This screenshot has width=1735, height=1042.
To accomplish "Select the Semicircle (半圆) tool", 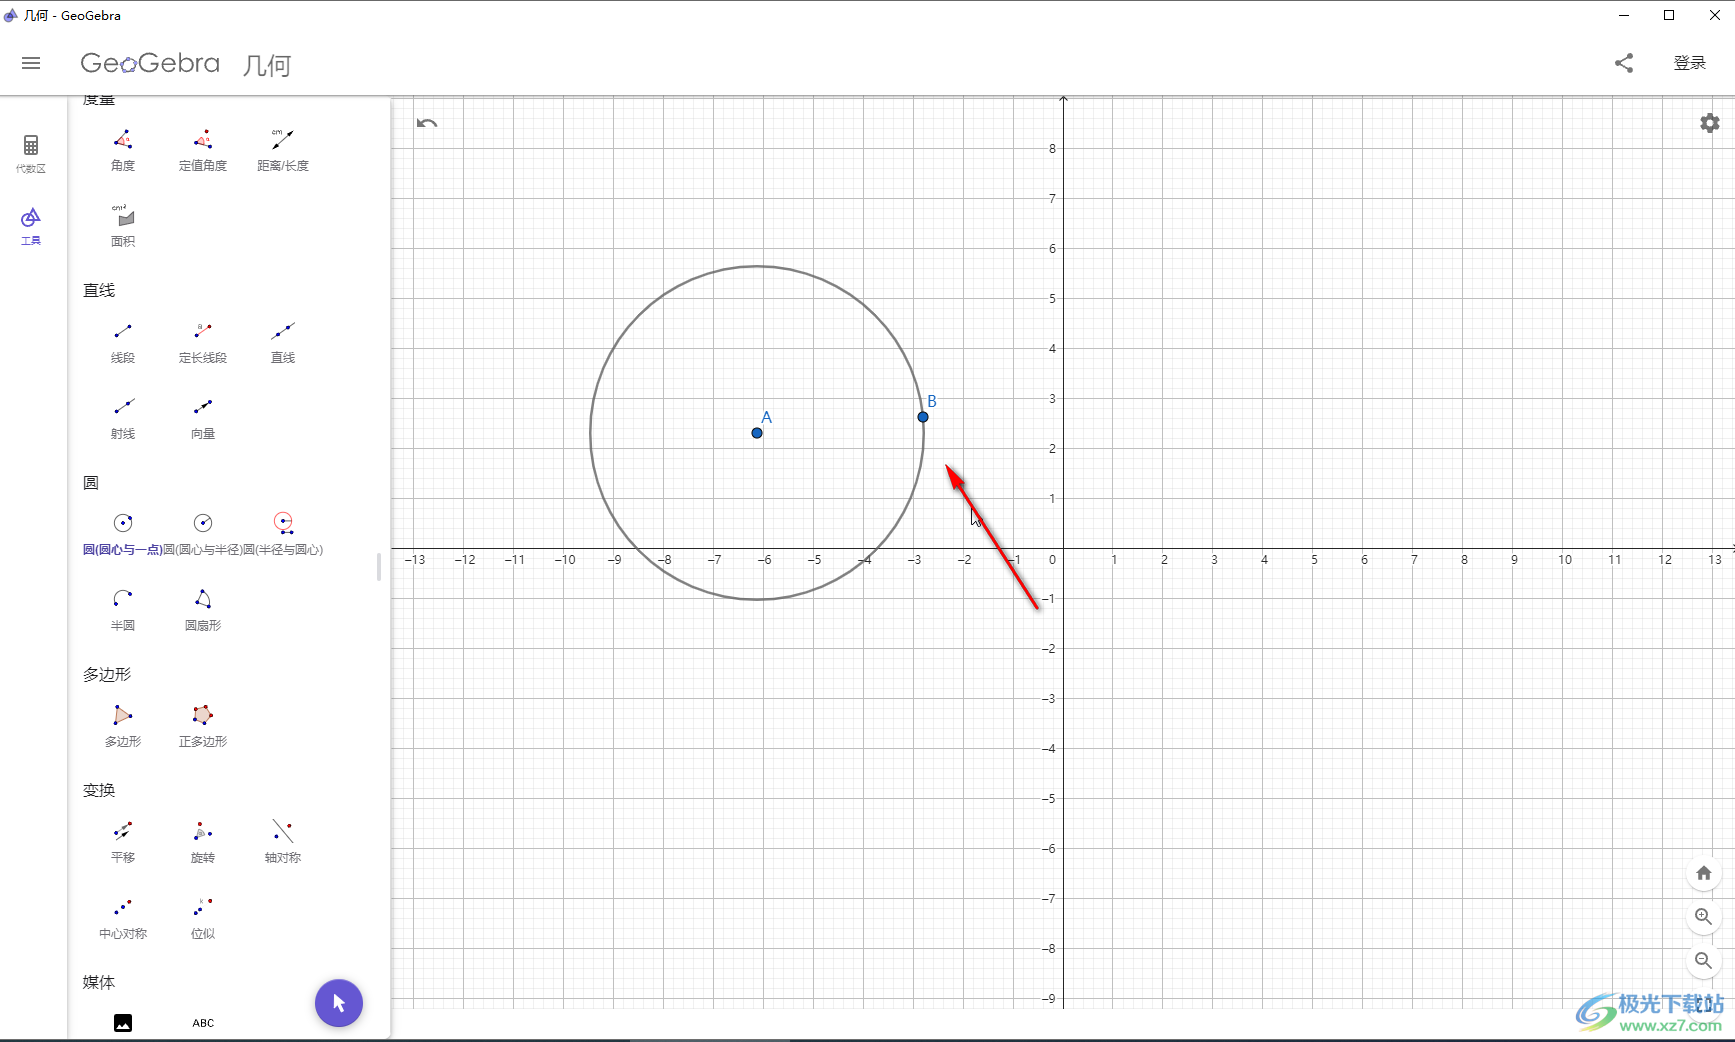I will coord(123,610).
